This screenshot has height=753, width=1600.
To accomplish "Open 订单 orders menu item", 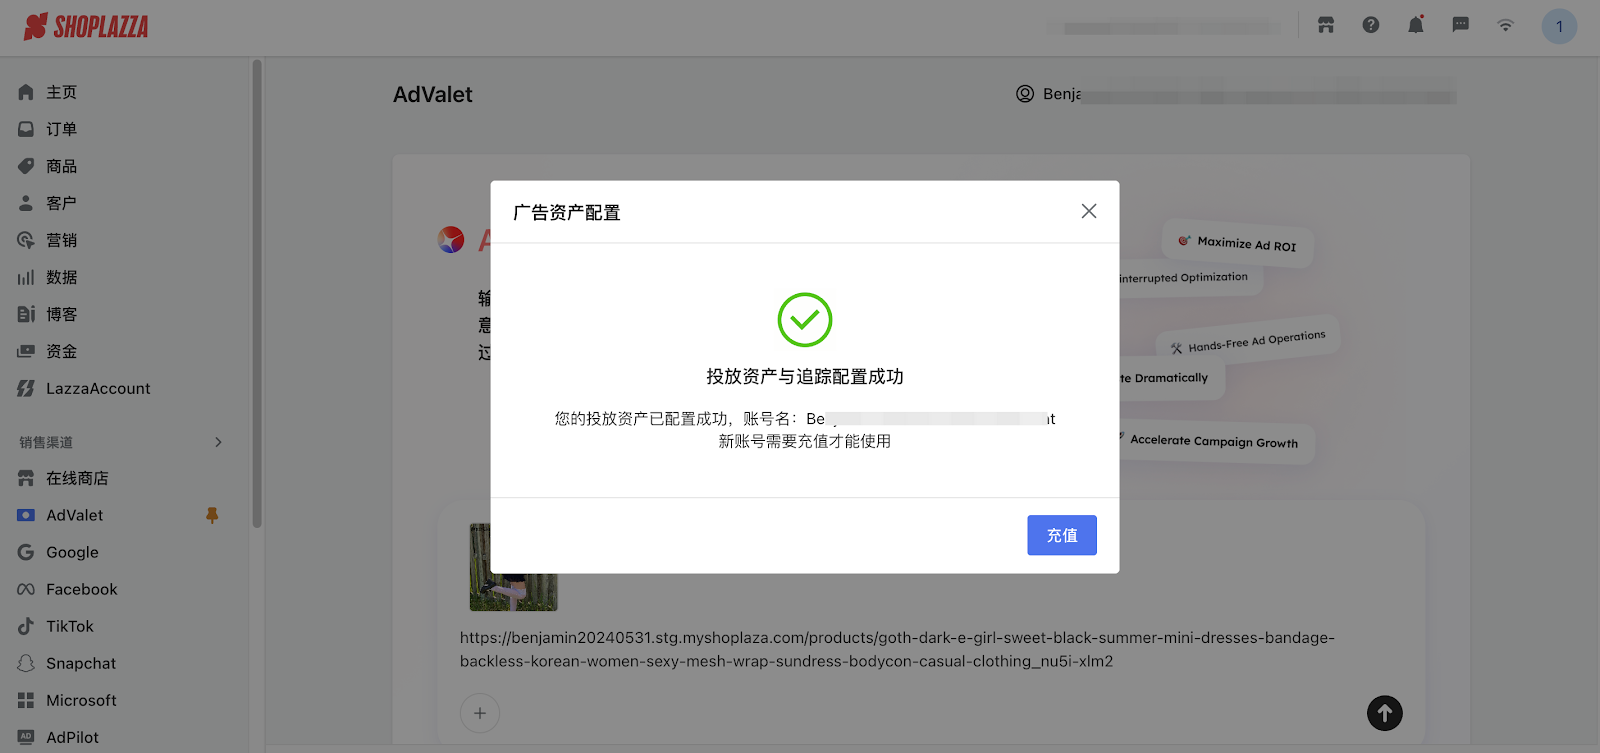I will (61, 129).
